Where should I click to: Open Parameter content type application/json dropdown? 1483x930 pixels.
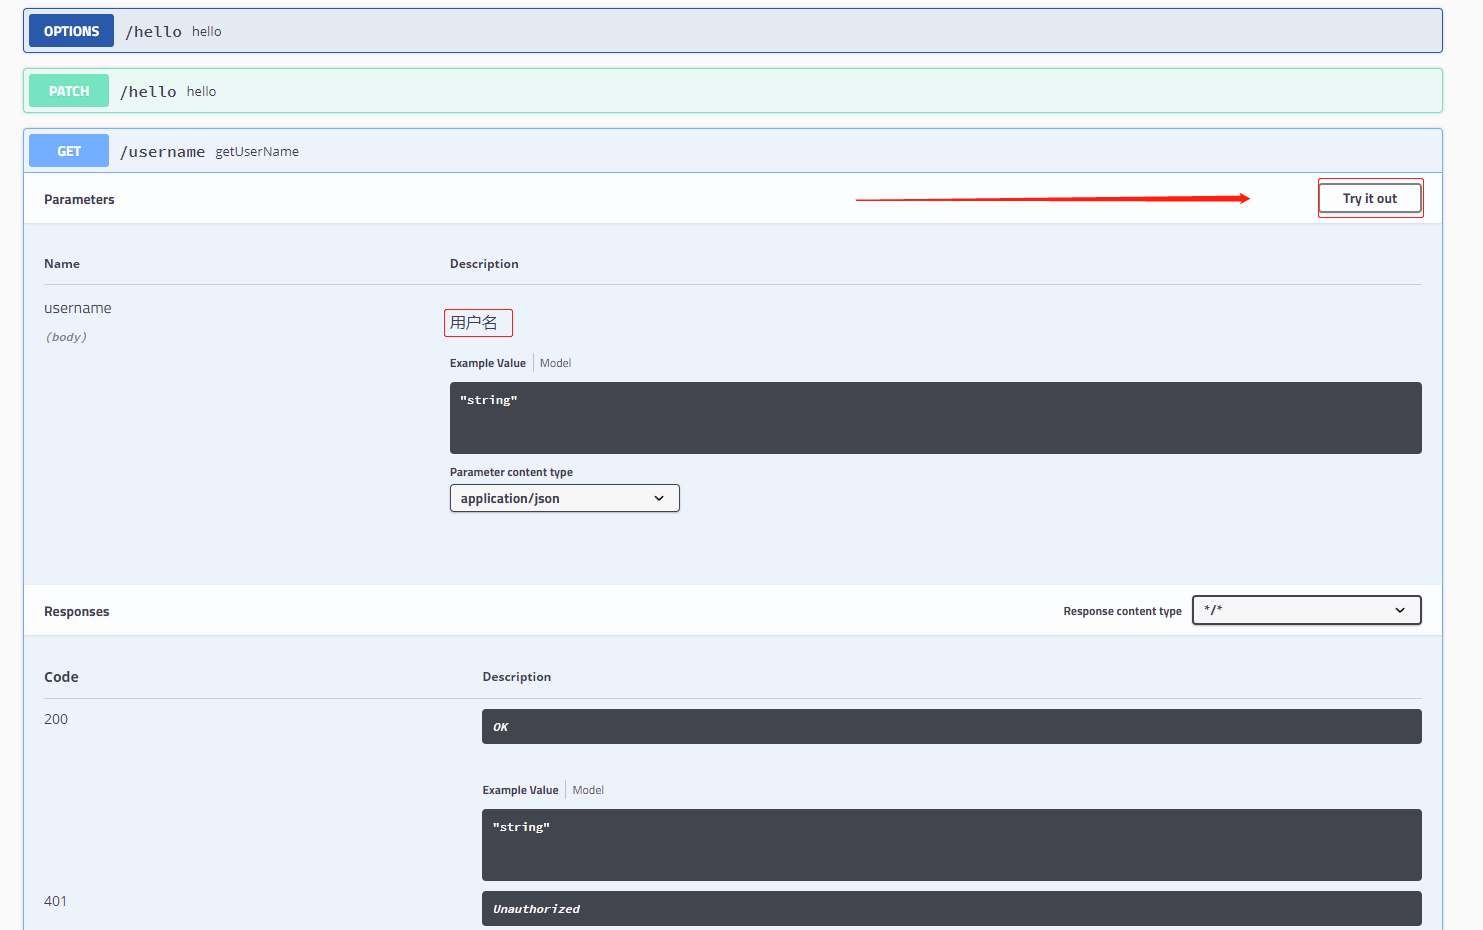tap(564, 498)
